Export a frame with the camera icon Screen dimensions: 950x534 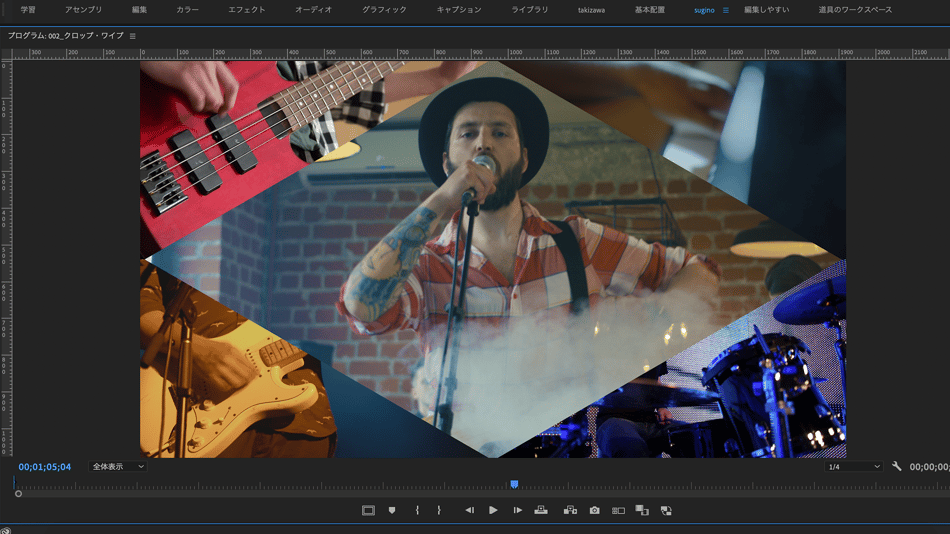pyautogui.click(x=594, y=510)
